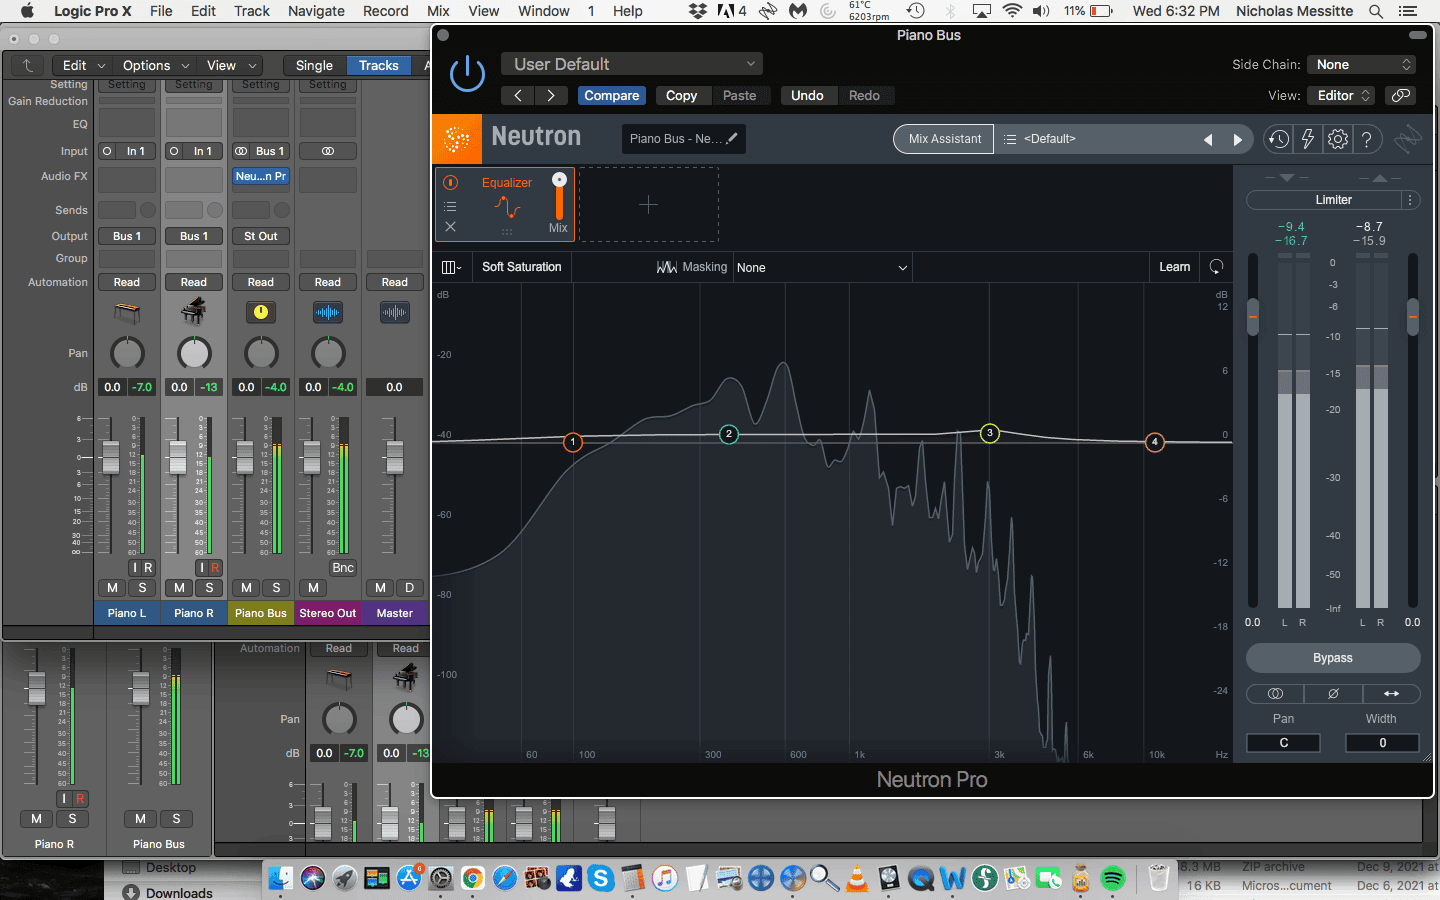Click the plugin link chain icon
This screenshot has width=1440, height=900.
[x=1401, y=95]
